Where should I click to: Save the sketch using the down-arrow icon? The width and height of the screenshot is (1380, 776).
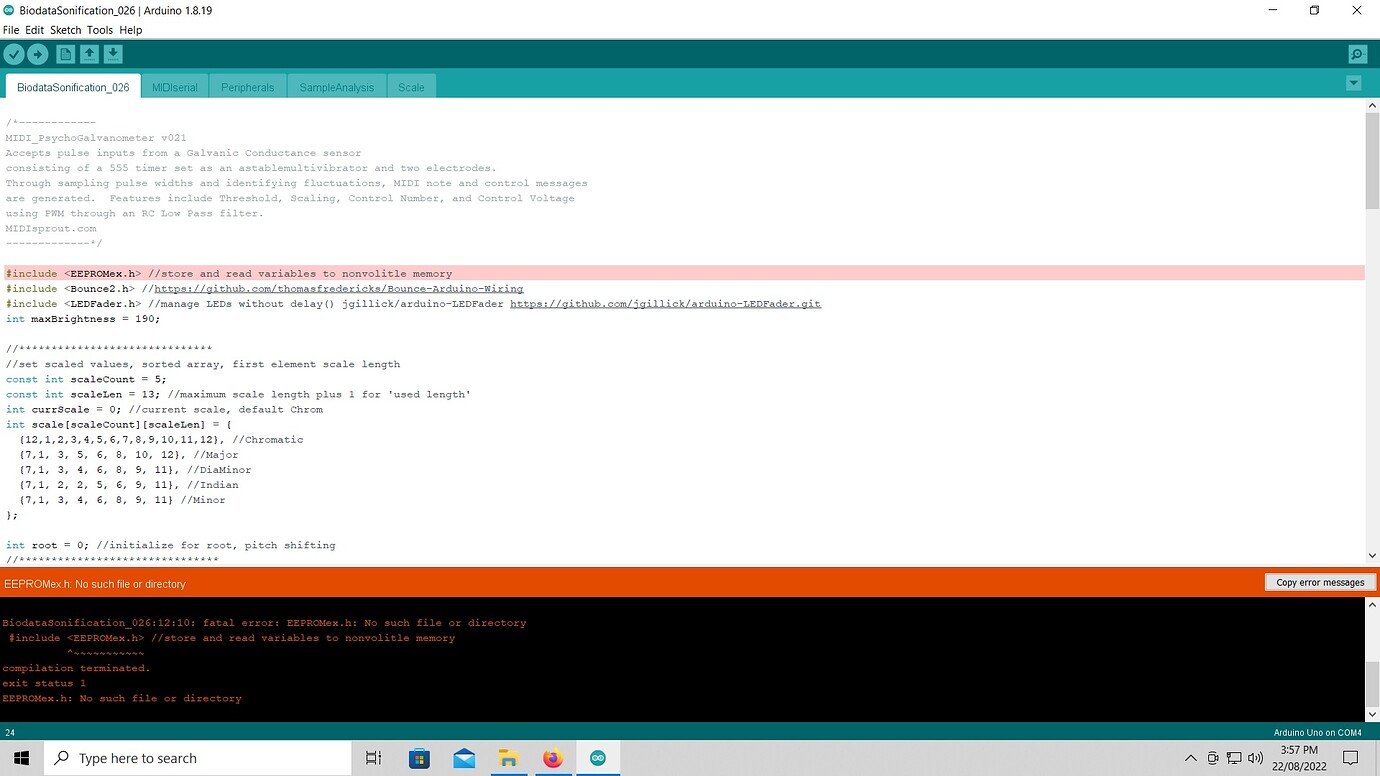pos(113,54)
